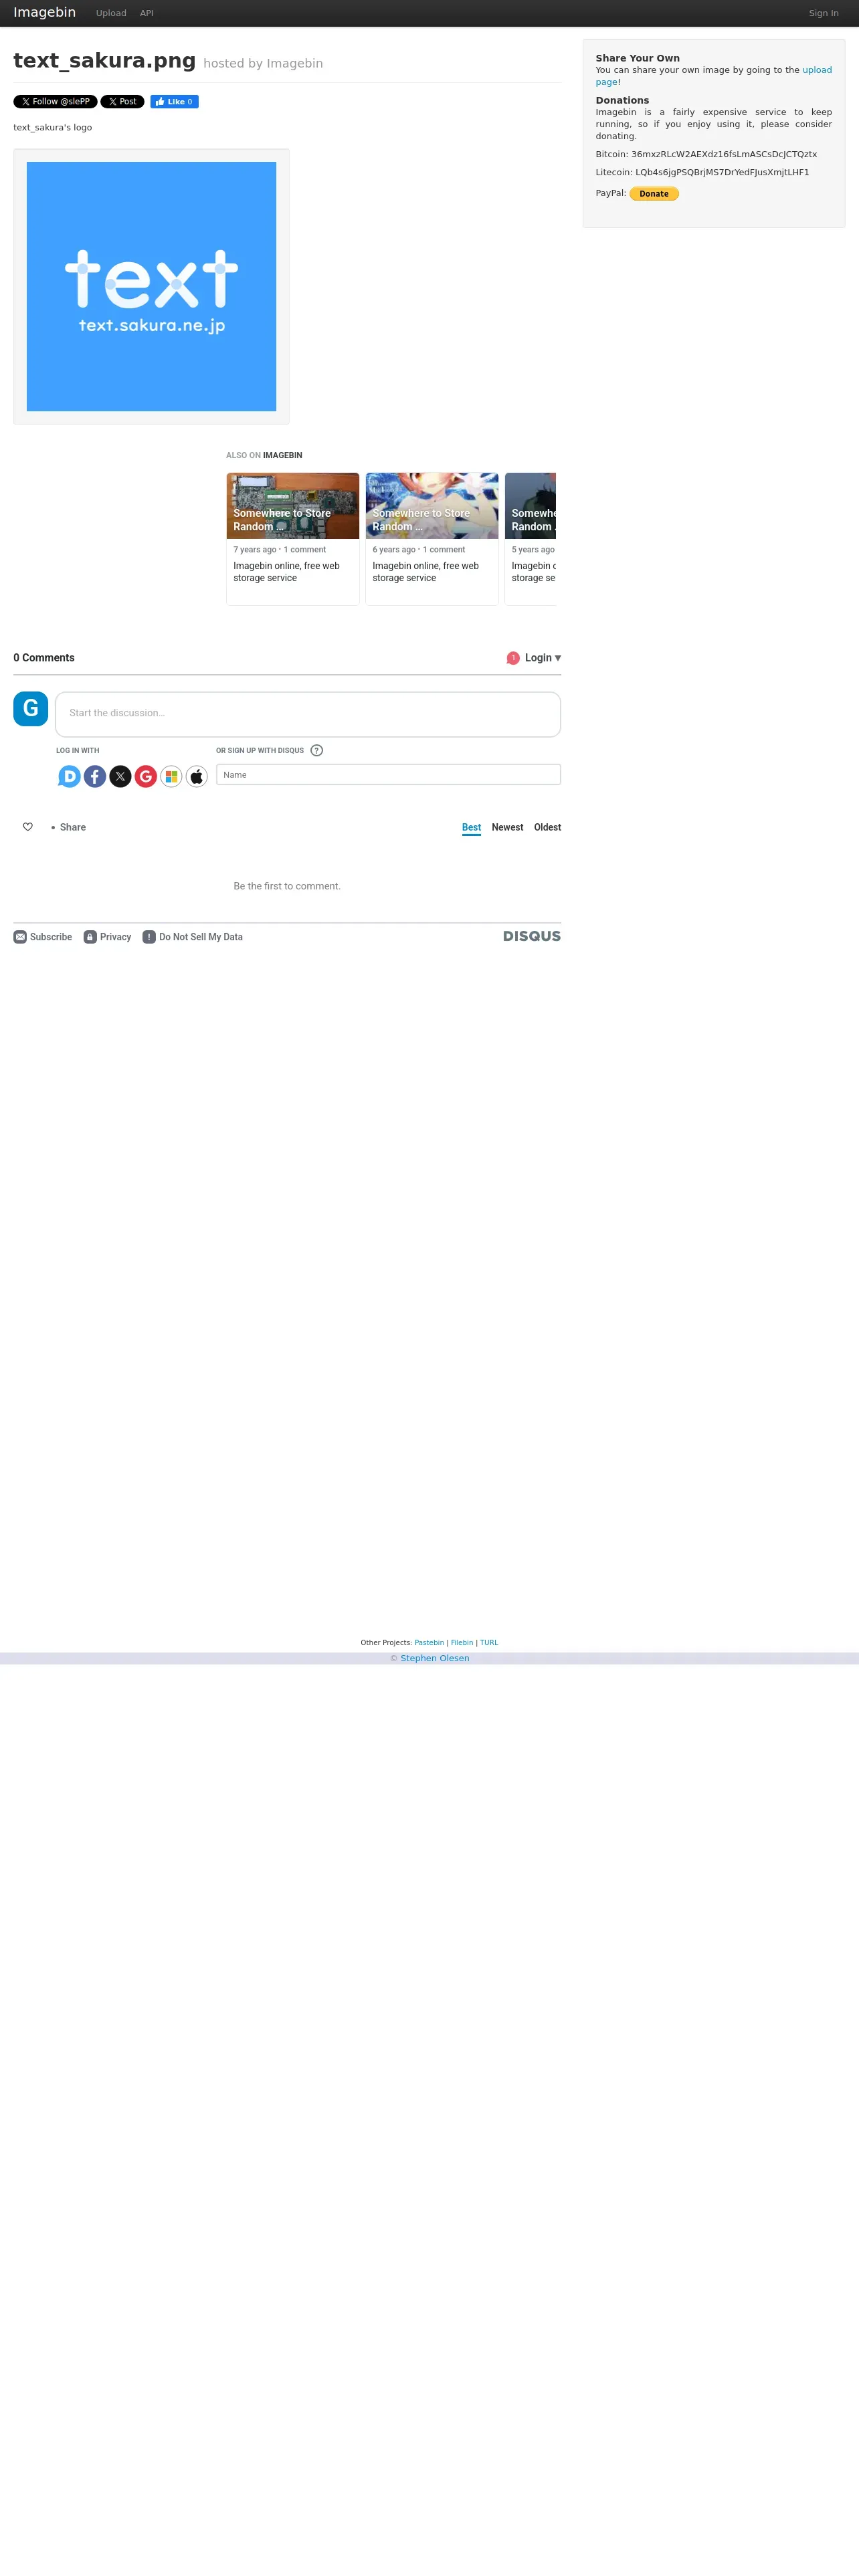859x2576 pixels.
Task: Click the heart recommend icon
Action: tap(28, 827)
